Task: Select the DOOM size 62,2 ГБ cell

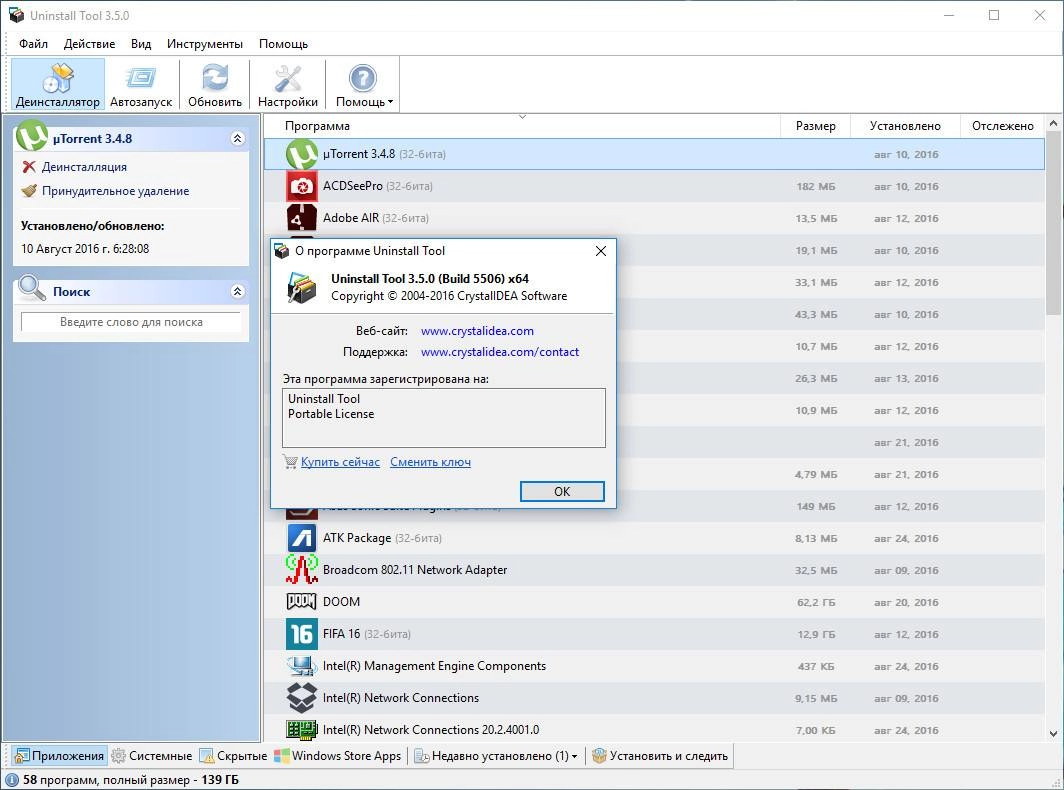Action: click(x=816, y=602)
